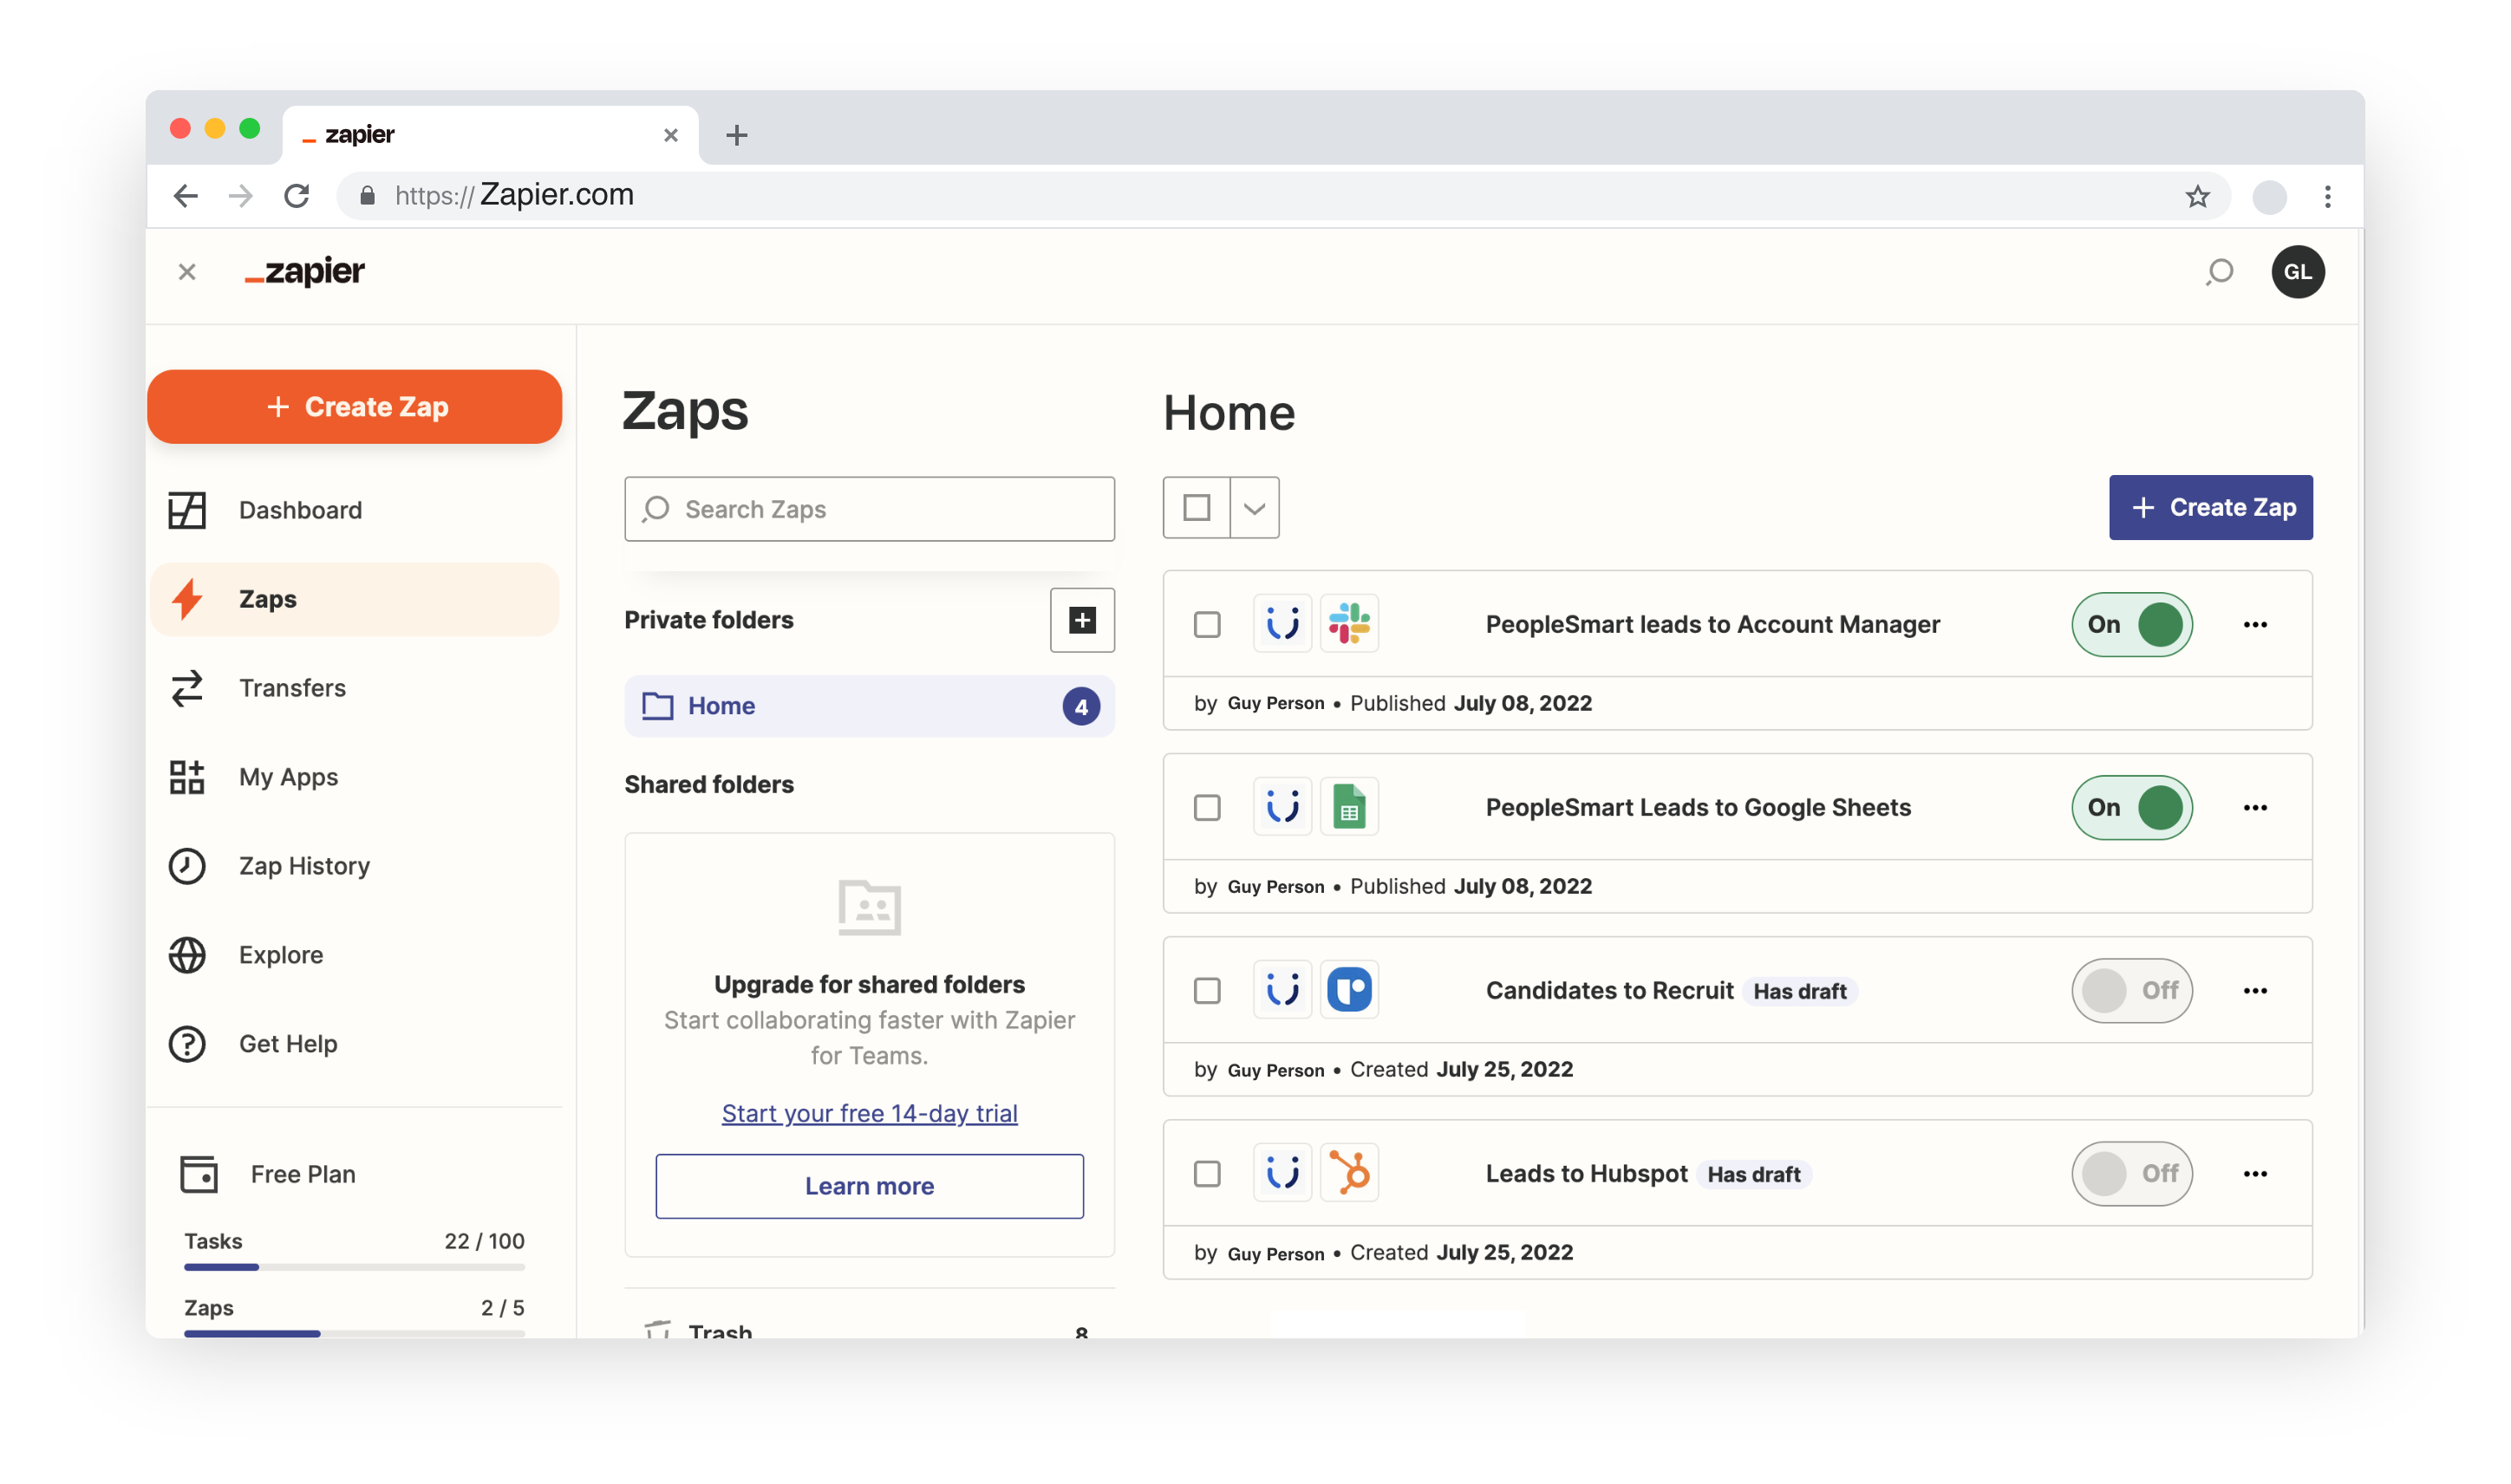
Task: Expand the bulk selection dropdown arrow
Action: [x=1254, y=507]
